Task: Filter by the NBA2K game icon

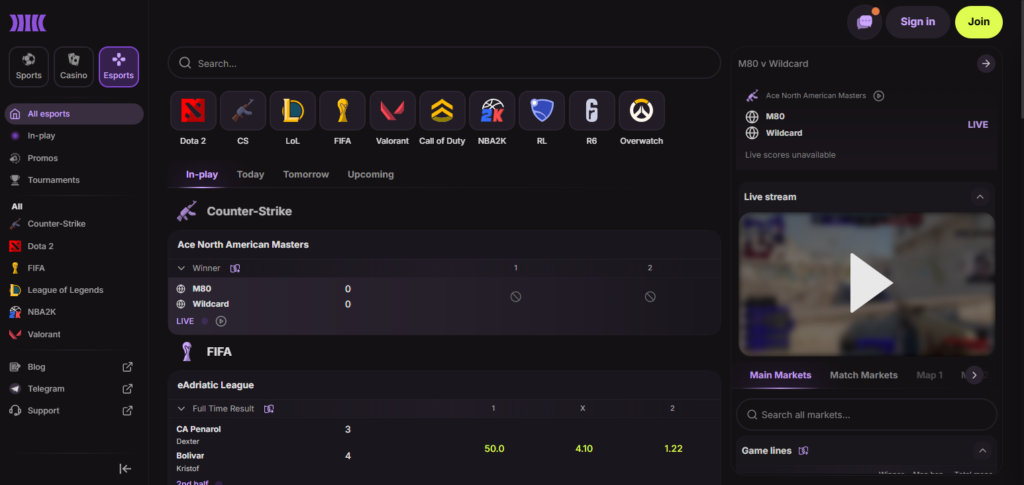Action: [492, 111]
